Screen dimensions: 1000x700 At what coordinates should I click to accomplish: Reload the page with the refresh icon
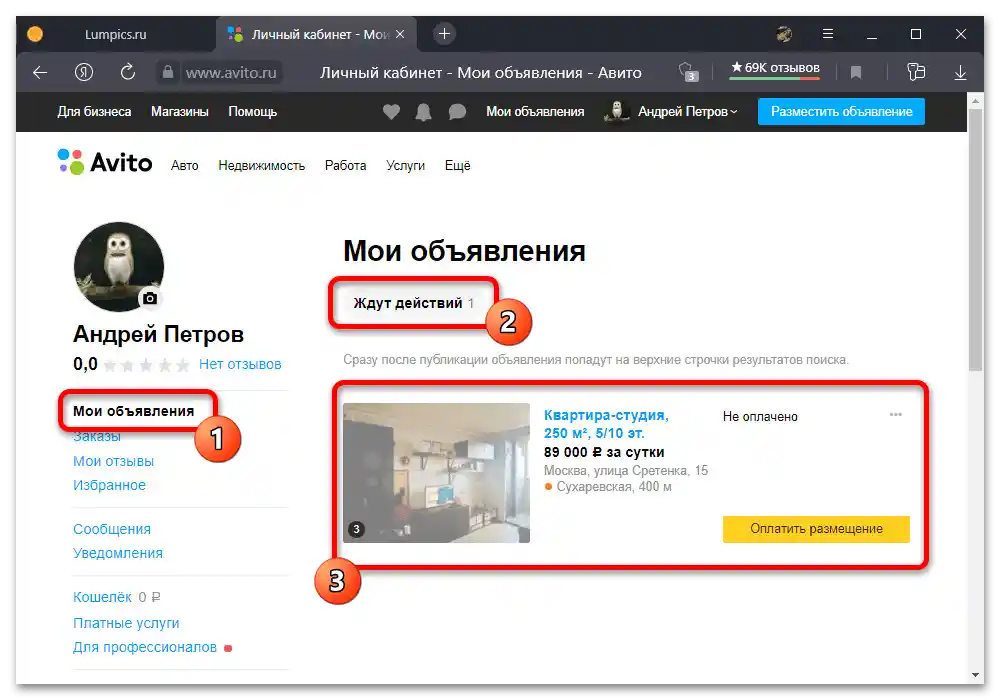tap(128, 72)
